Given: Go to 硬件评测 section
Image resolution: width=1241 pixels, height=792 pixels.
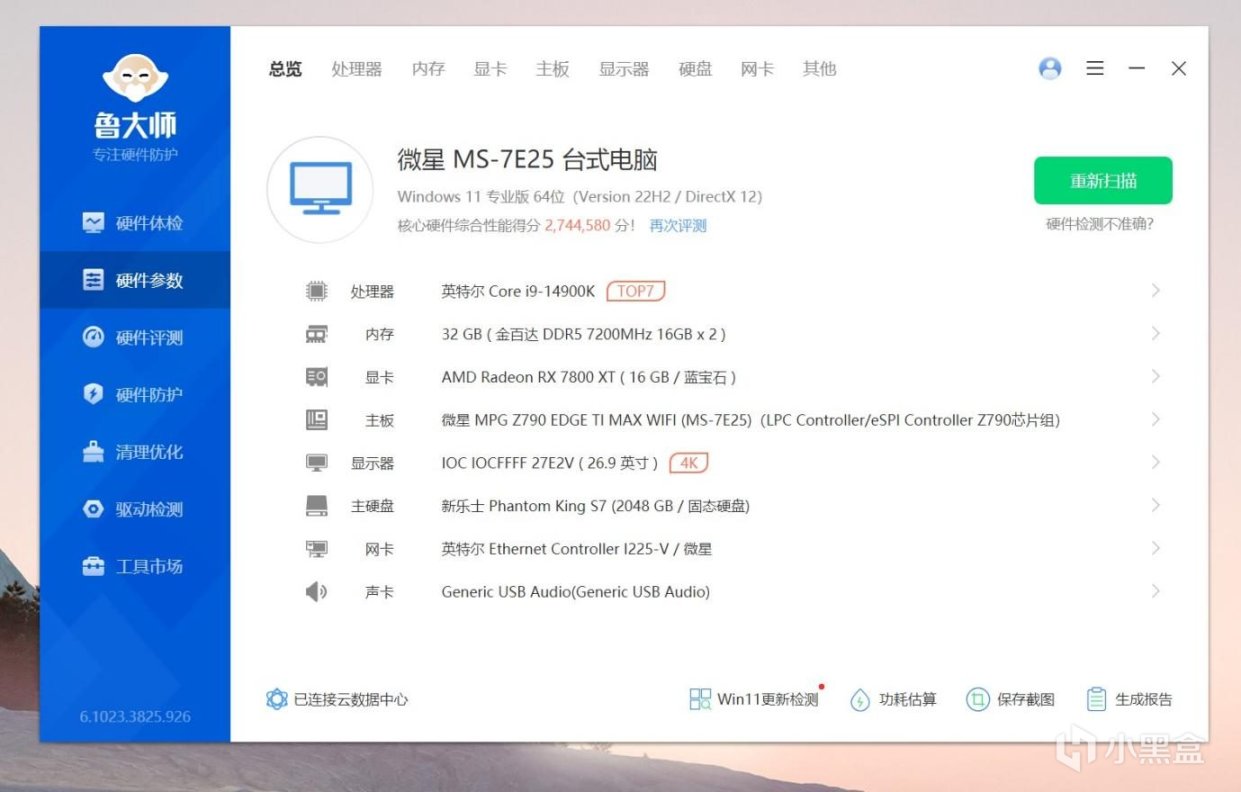Looking at the screenshot, I should tap(134, 337).
